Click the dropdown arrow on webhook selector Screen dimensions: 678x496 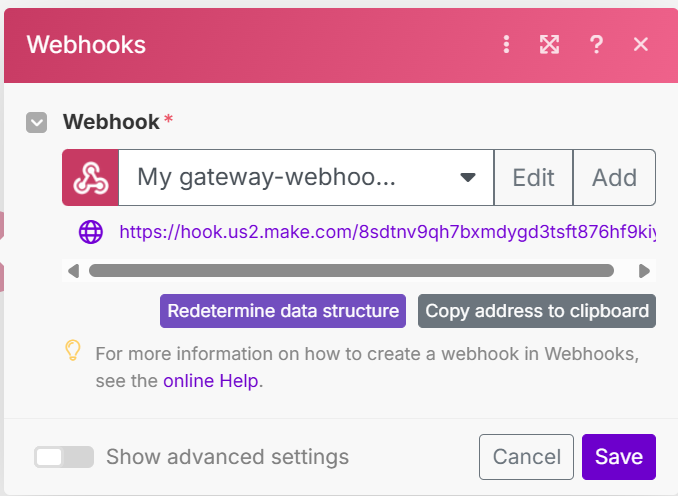point(467,178)
